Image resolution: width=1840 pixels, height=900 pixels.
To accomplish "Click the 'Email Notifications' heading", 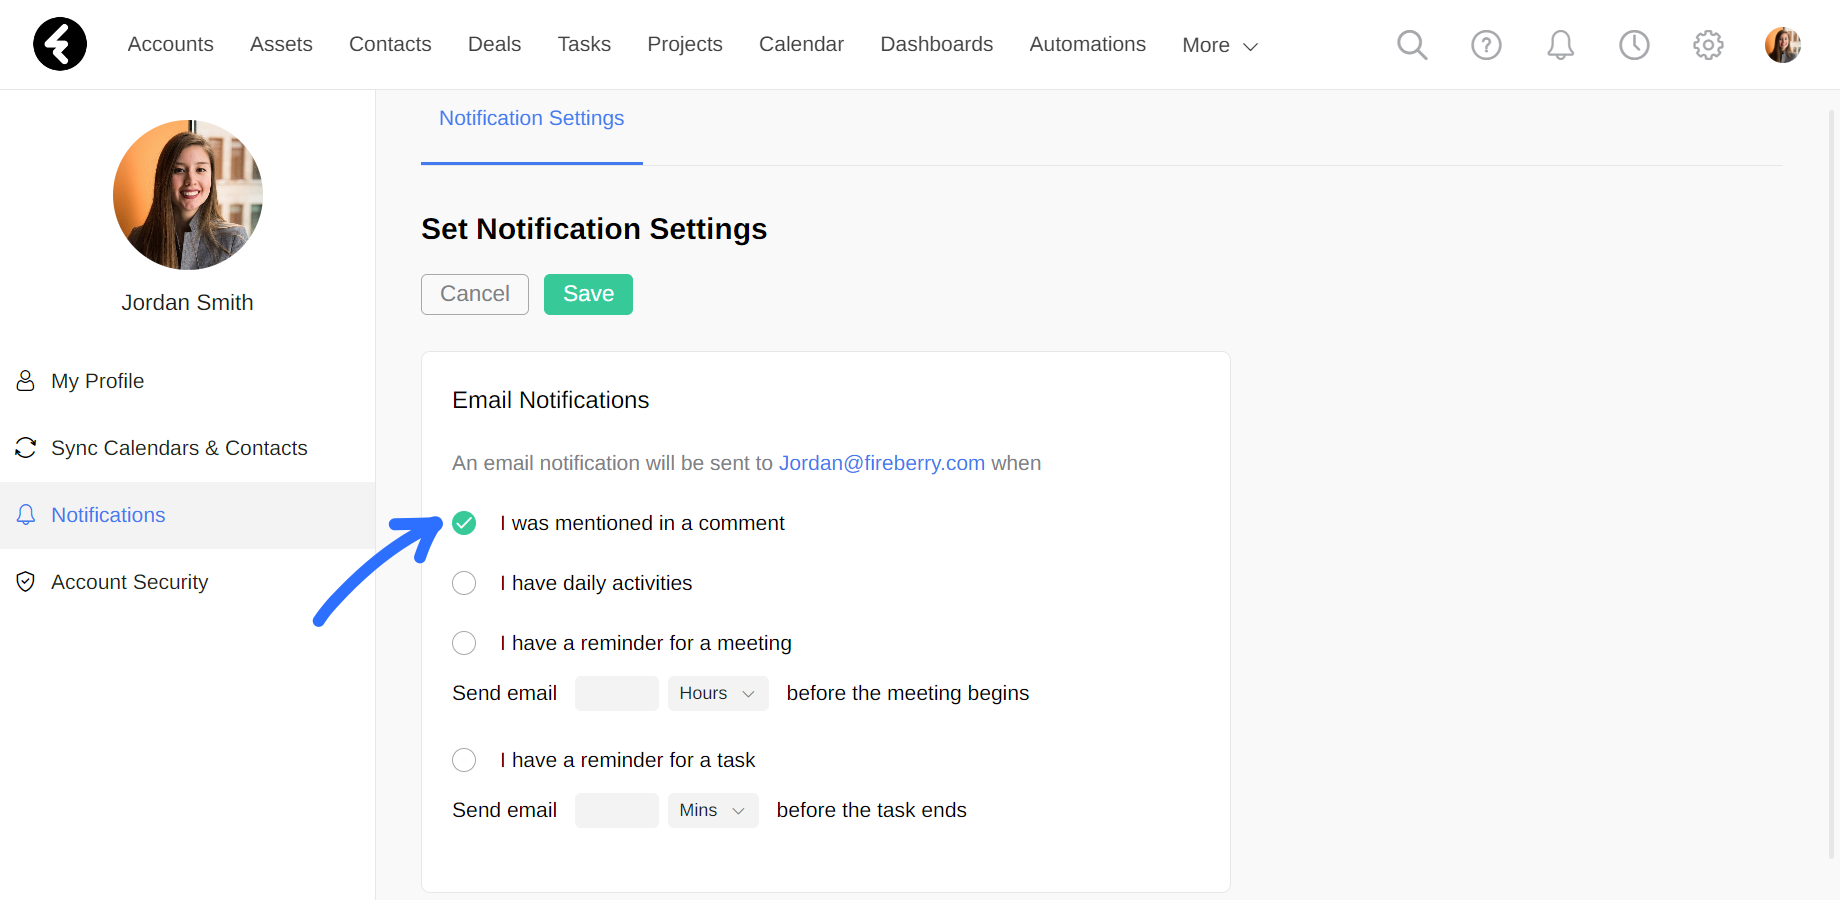I will point(551,400).
